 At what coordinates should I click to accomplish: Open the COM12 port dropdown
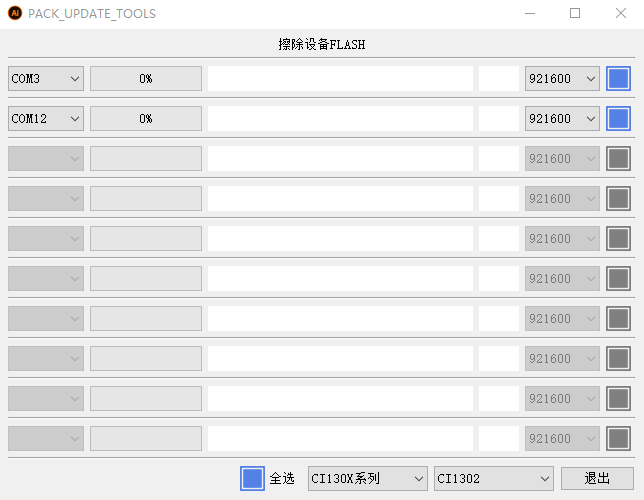point(46,119)
